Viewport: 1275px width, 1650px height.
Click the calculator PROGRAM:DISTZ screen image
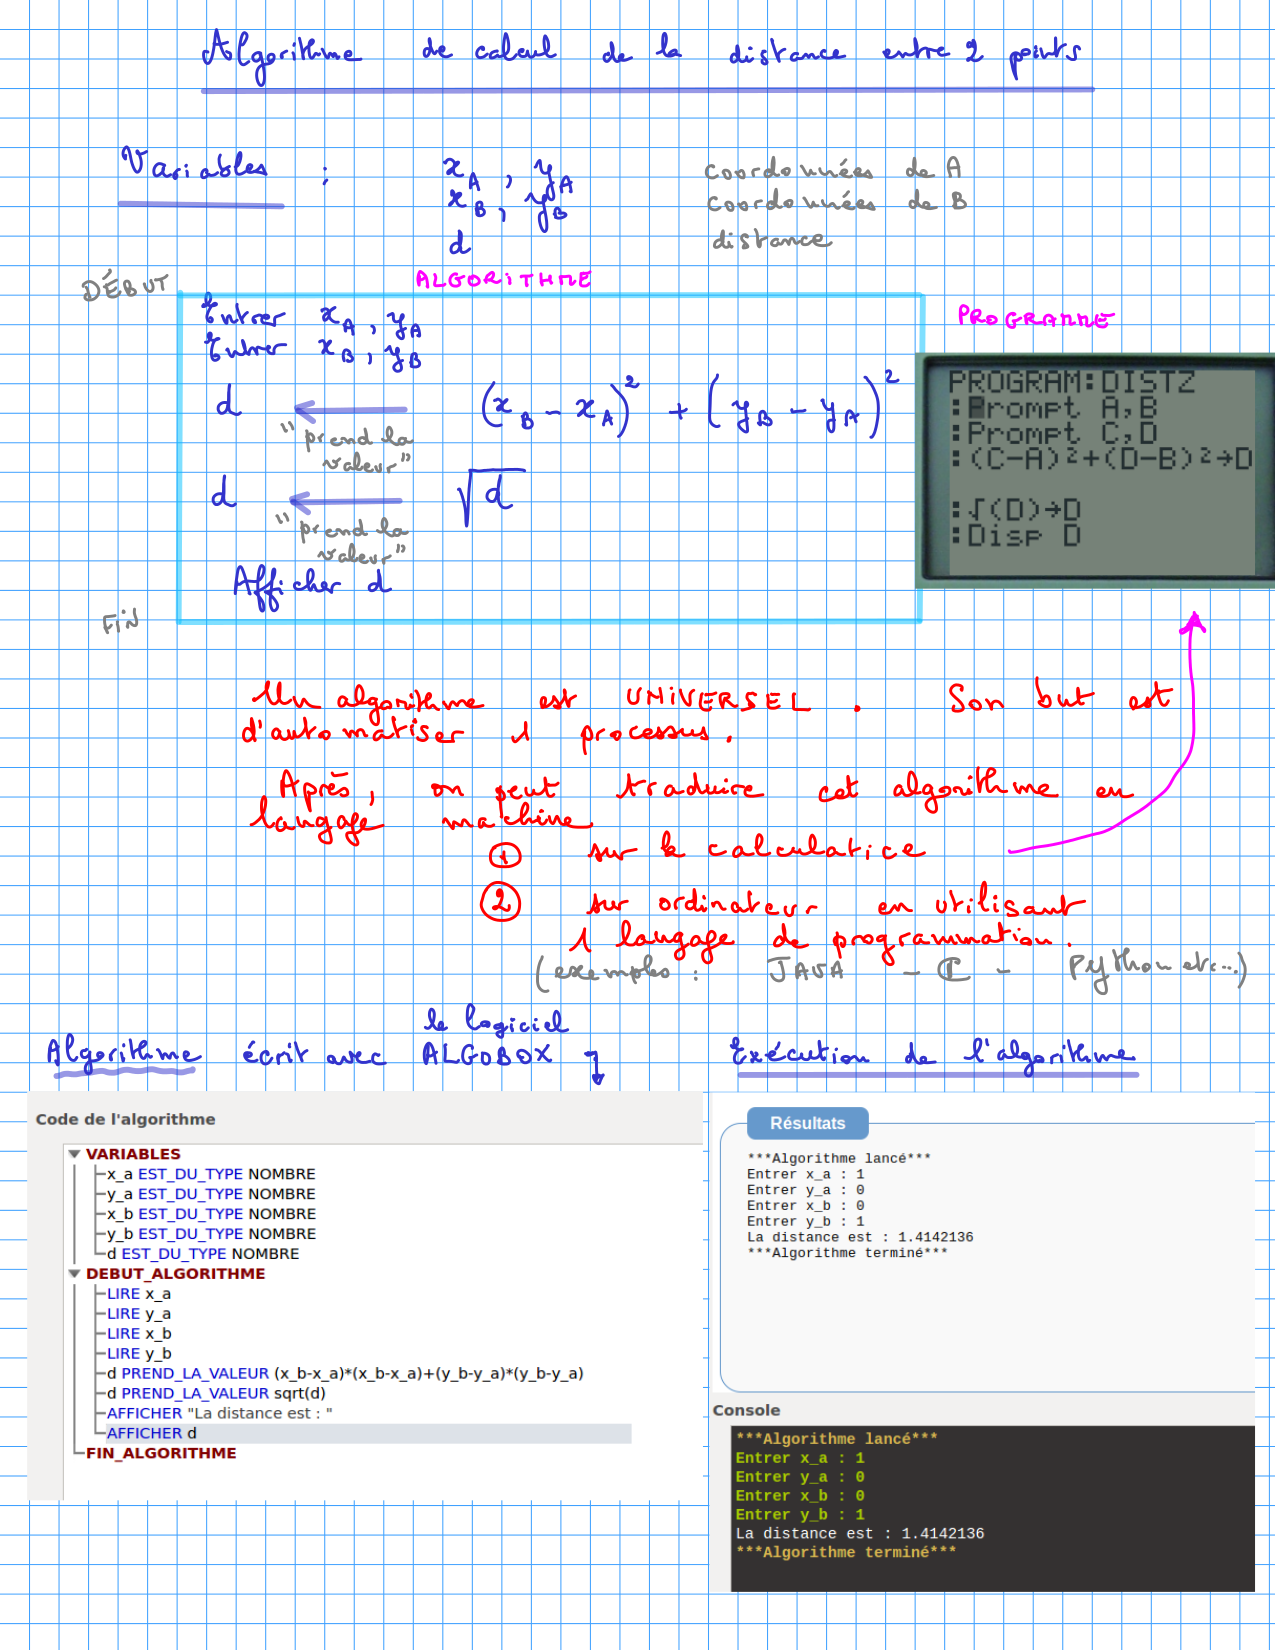tap(1097, 470)
